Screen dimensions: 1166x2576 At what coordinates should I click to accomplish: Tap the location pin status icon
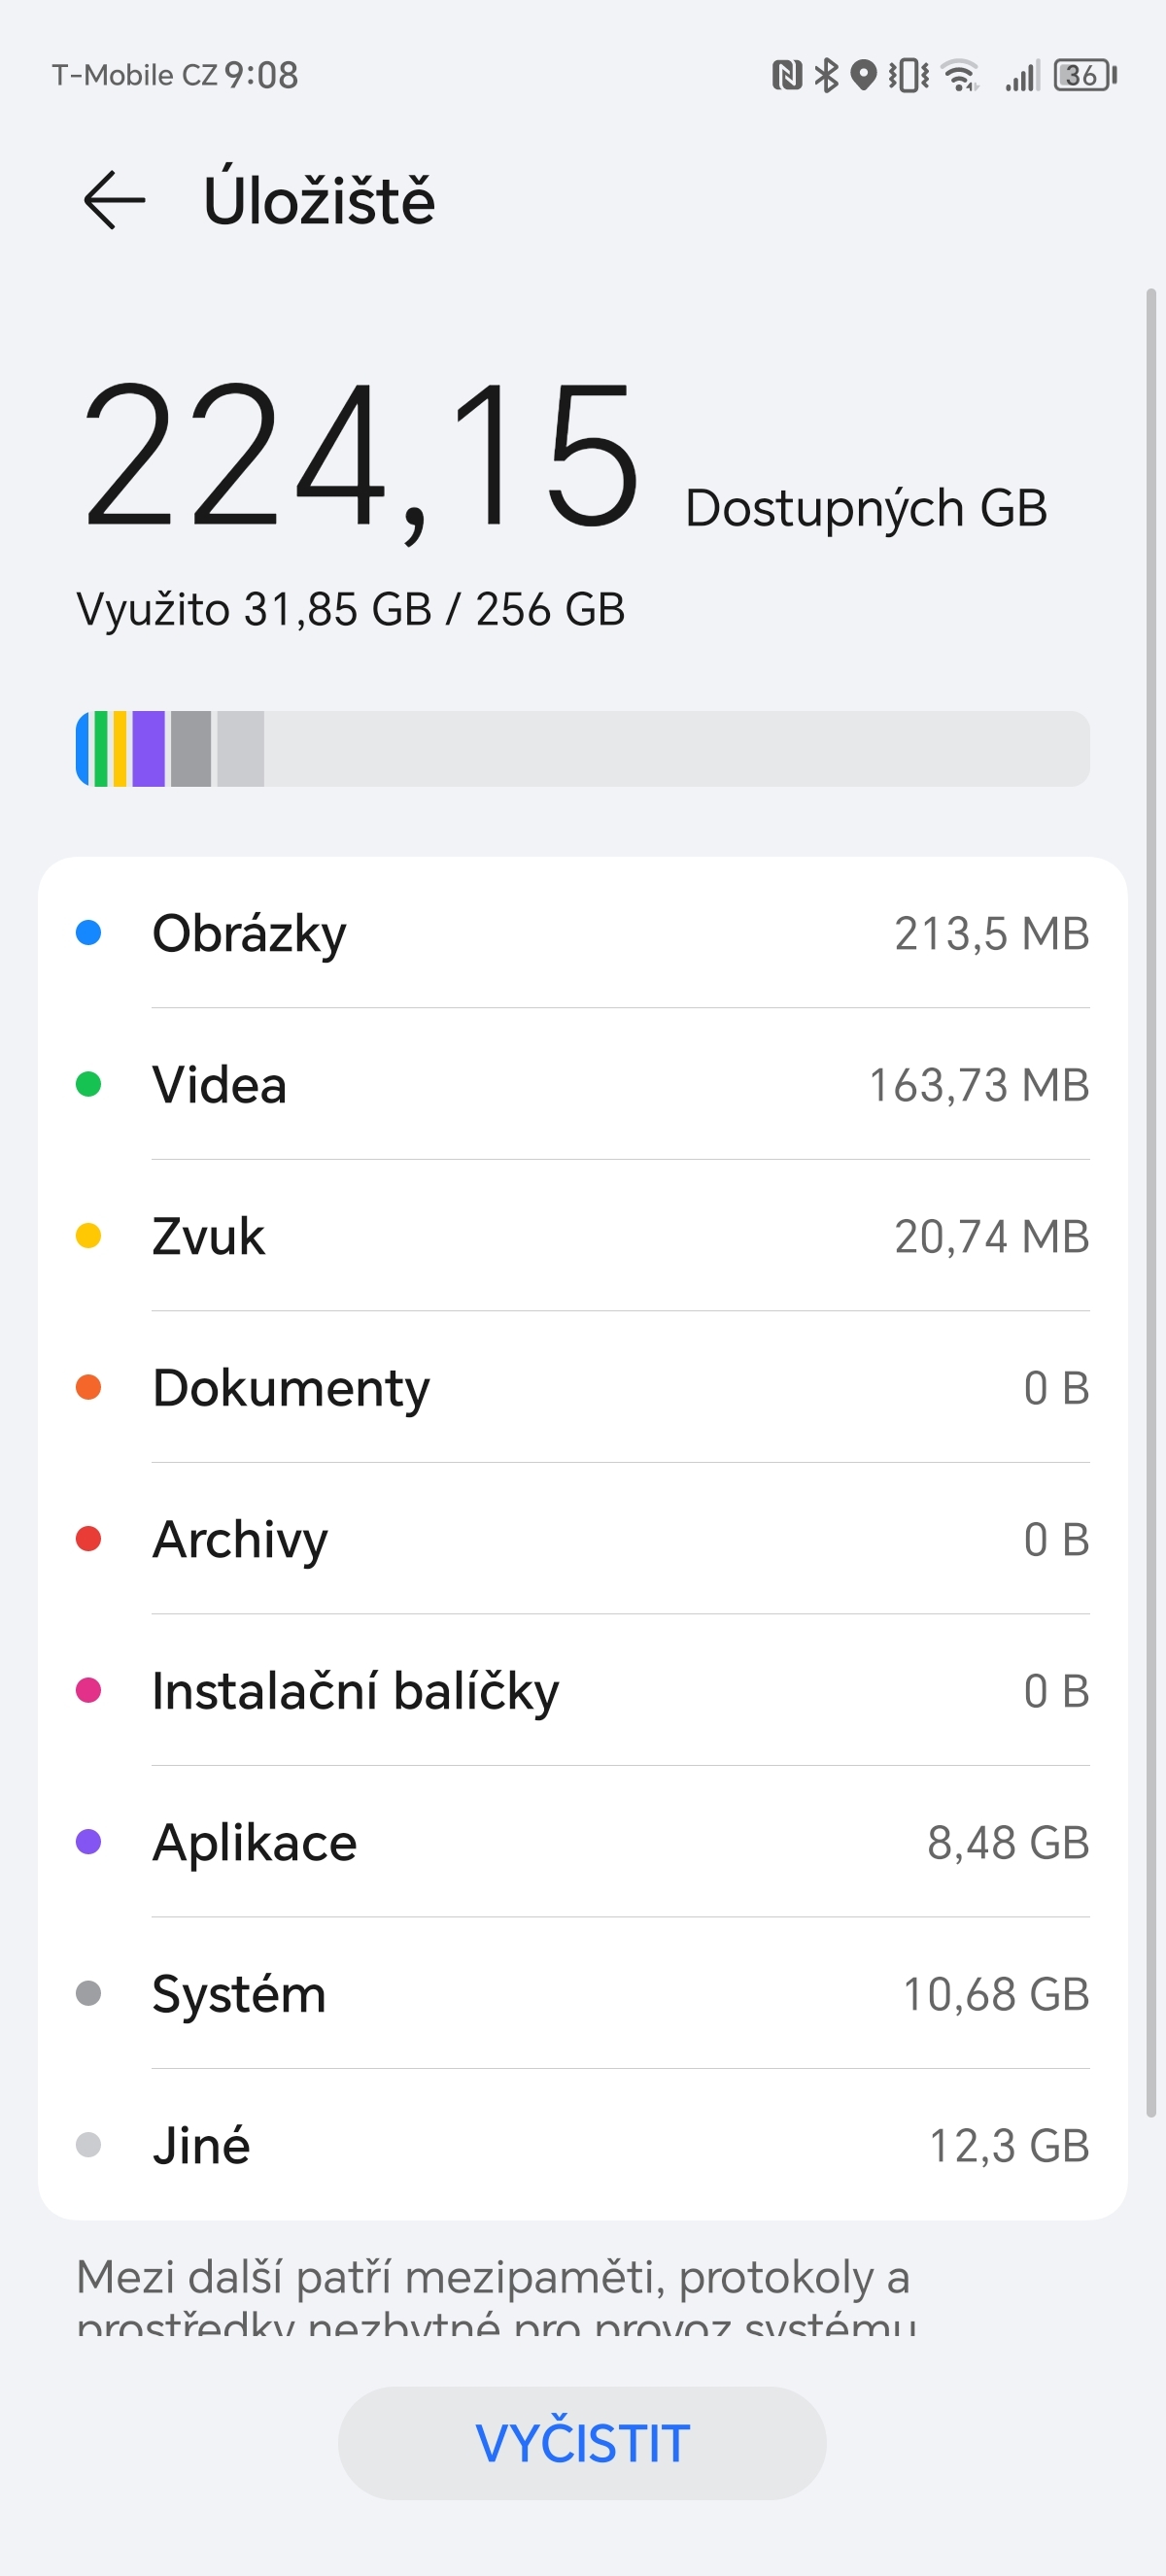(x=863, y=75)
